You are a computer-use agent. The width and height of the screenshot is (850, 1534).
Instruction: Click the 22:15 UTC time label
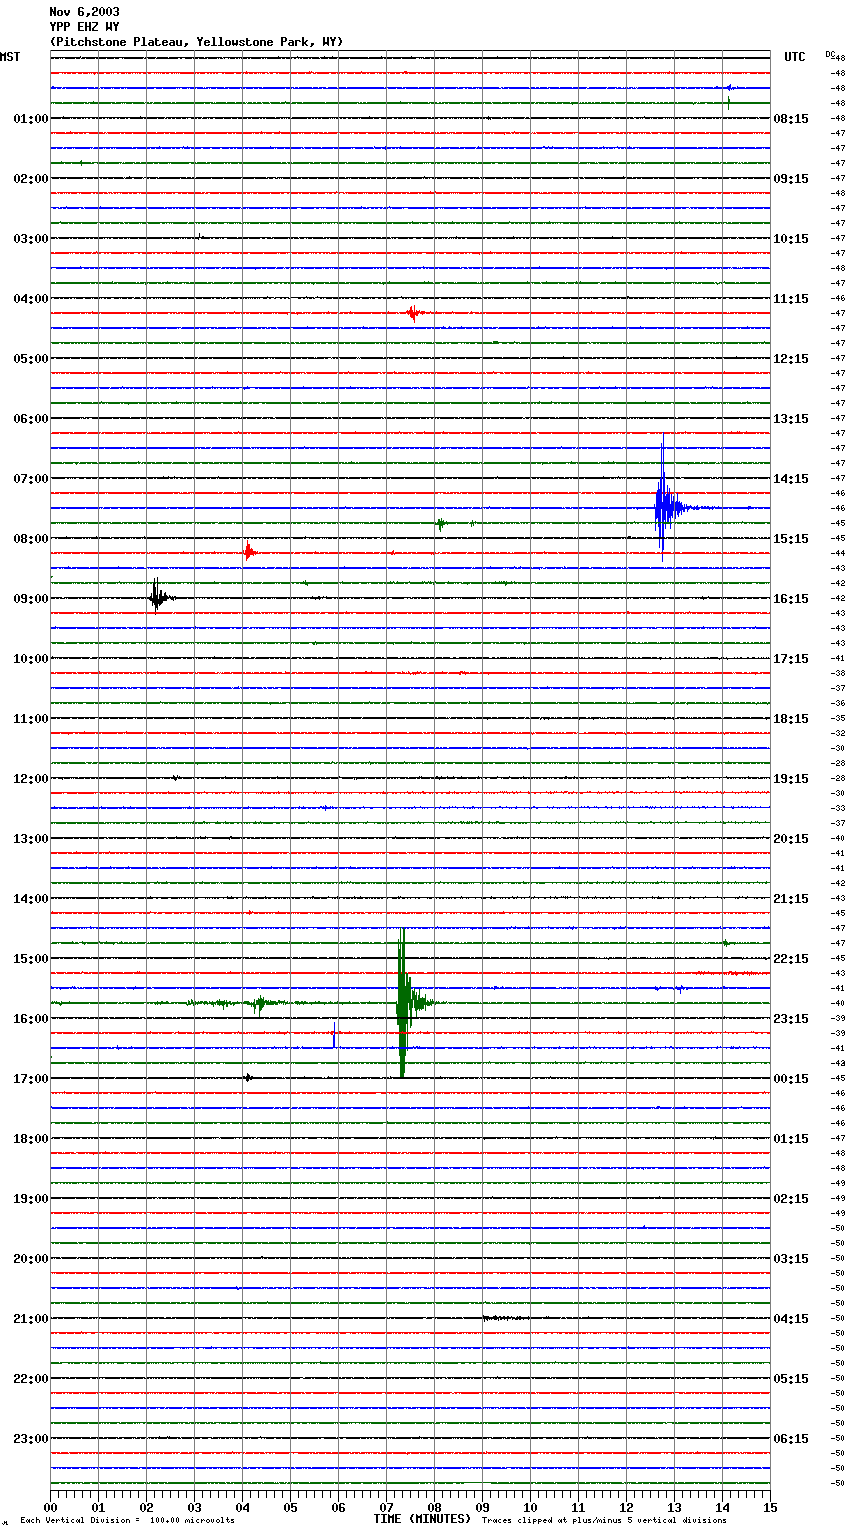click(x=791, y=959)
